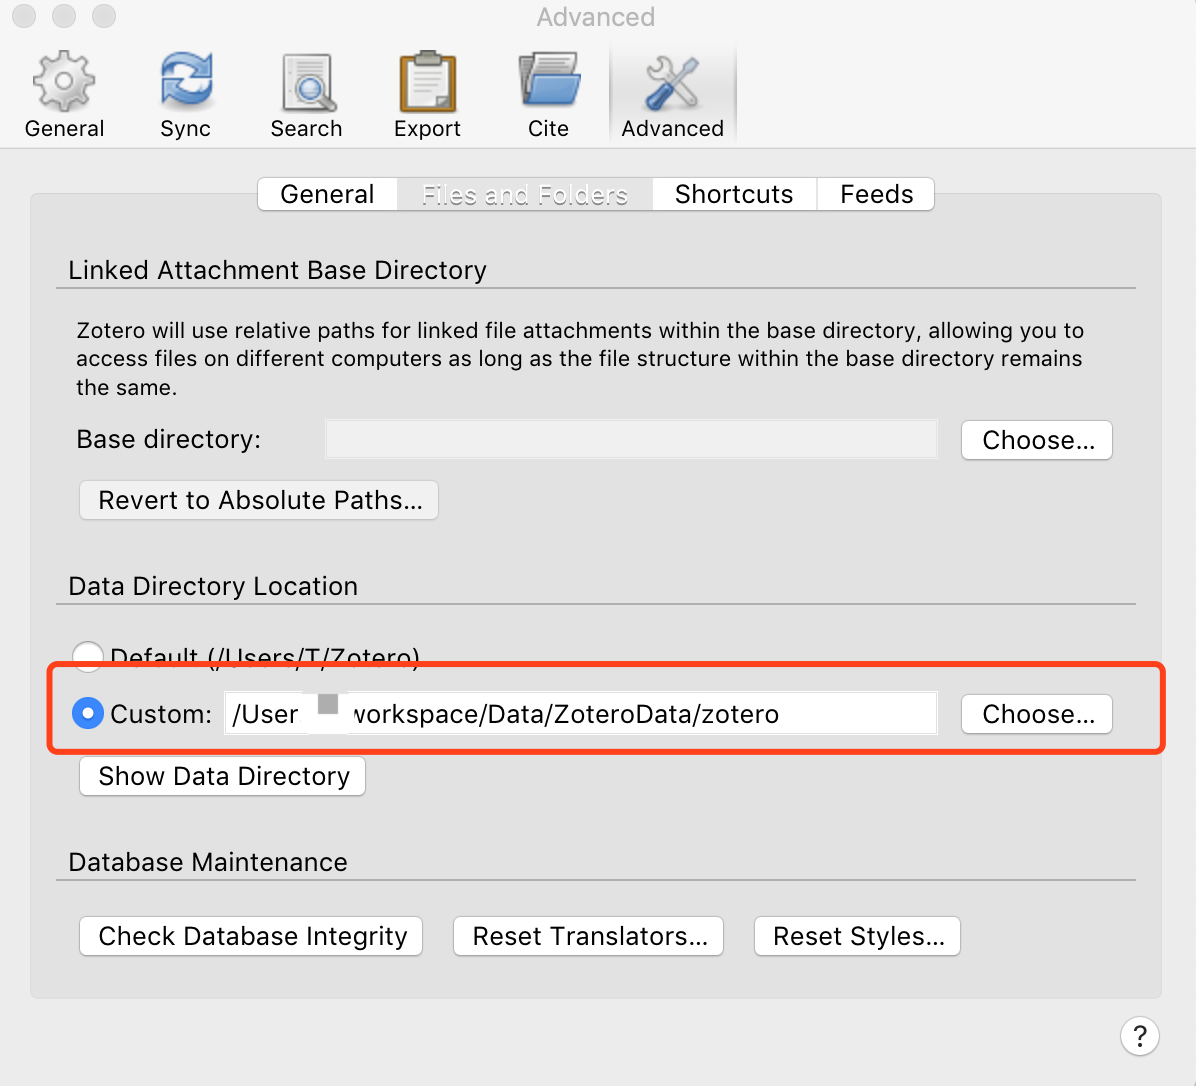Screen dimensions: 1196x1086
Task: Click the red close window button
Action: (24, 16)
